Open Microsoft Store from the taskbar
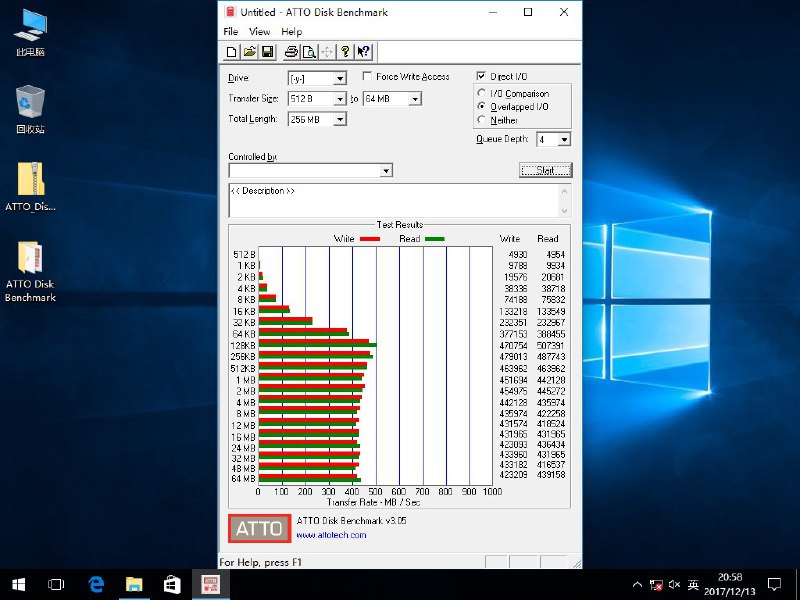800x600 pixels. pos(172,585)
